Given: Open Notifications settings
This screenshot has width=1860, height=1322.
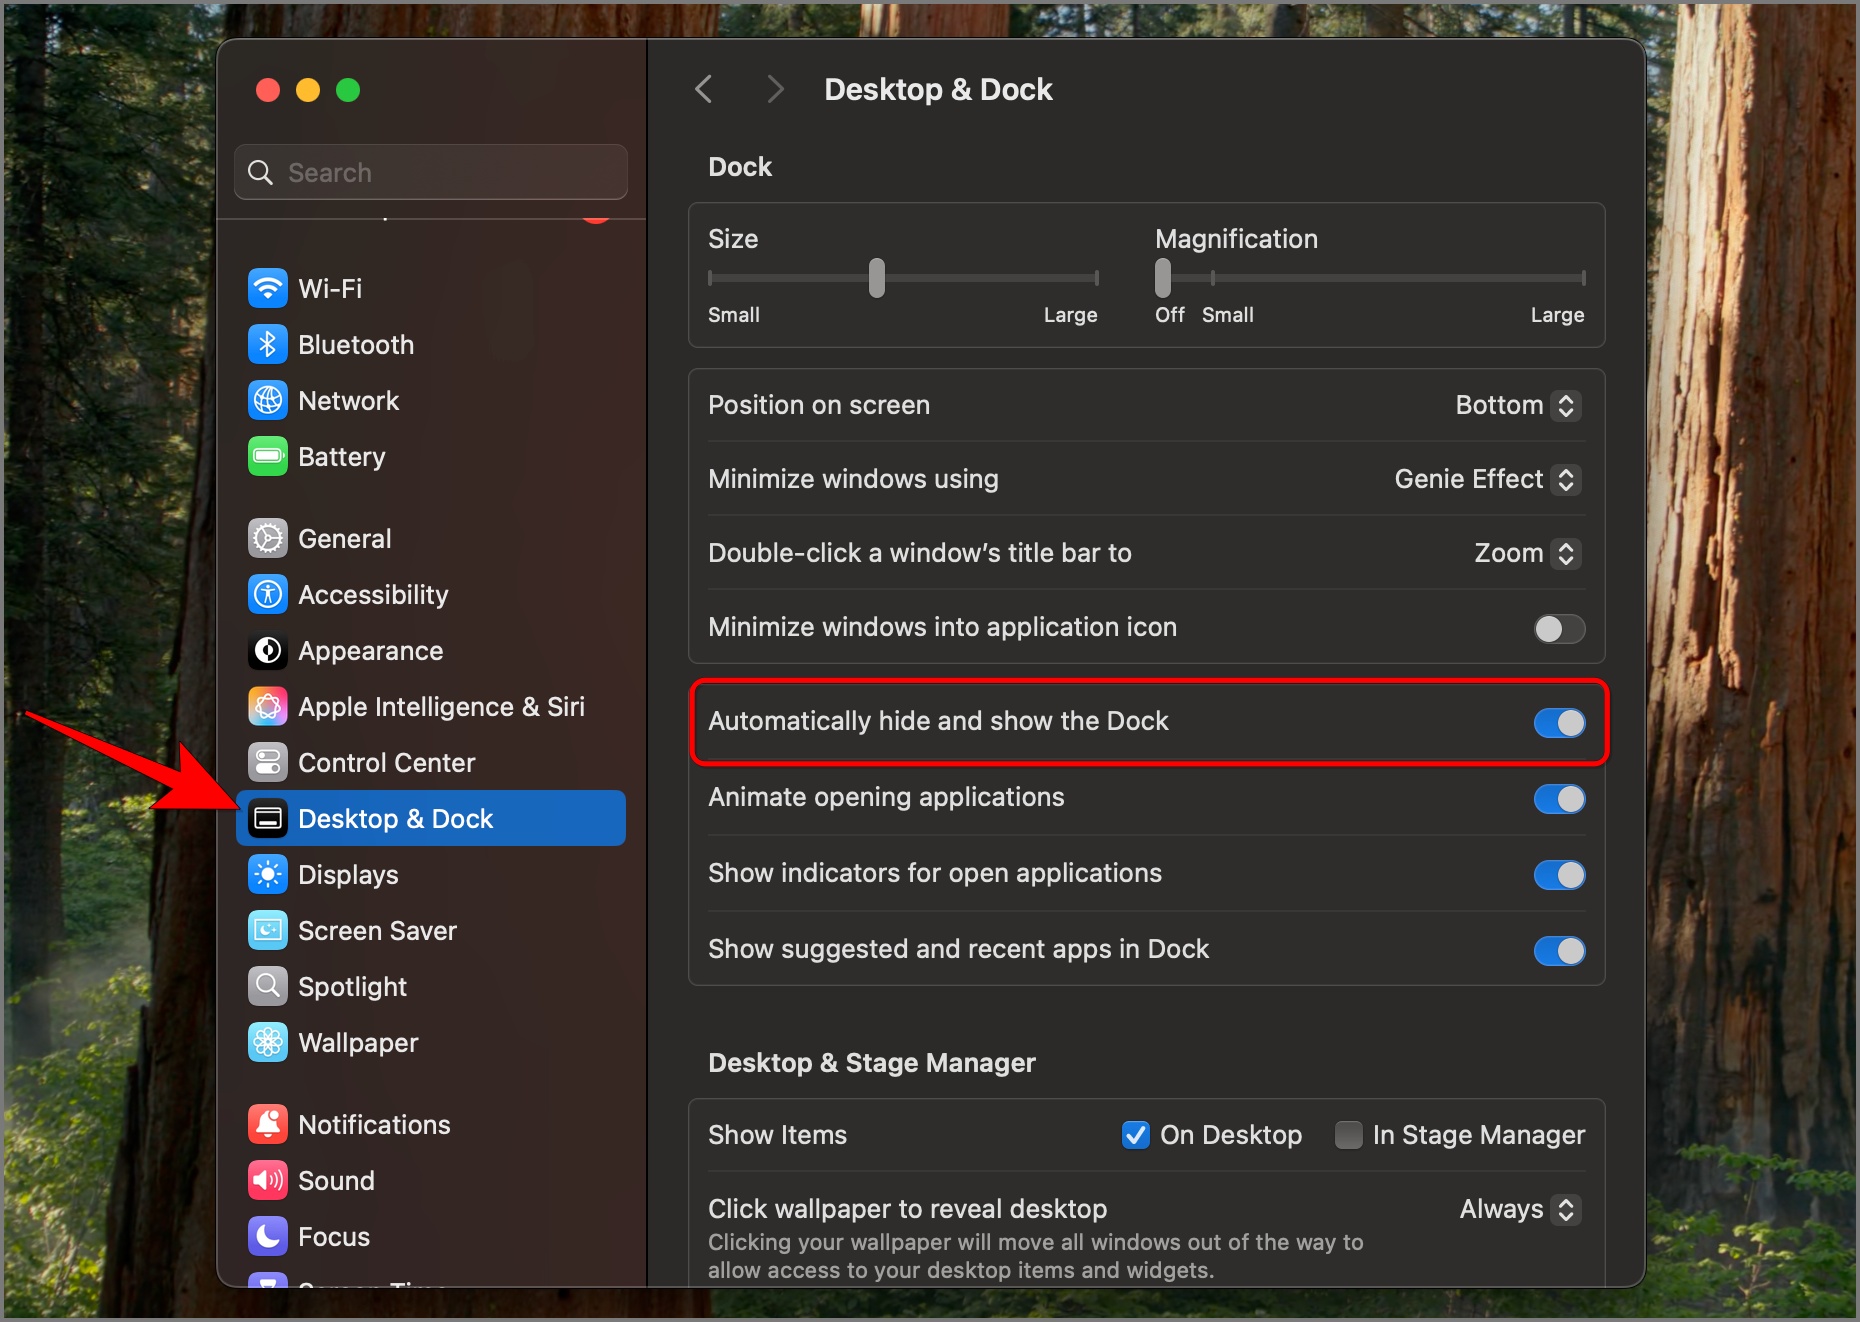Looking at the screenshot, I should point(374,1124).
